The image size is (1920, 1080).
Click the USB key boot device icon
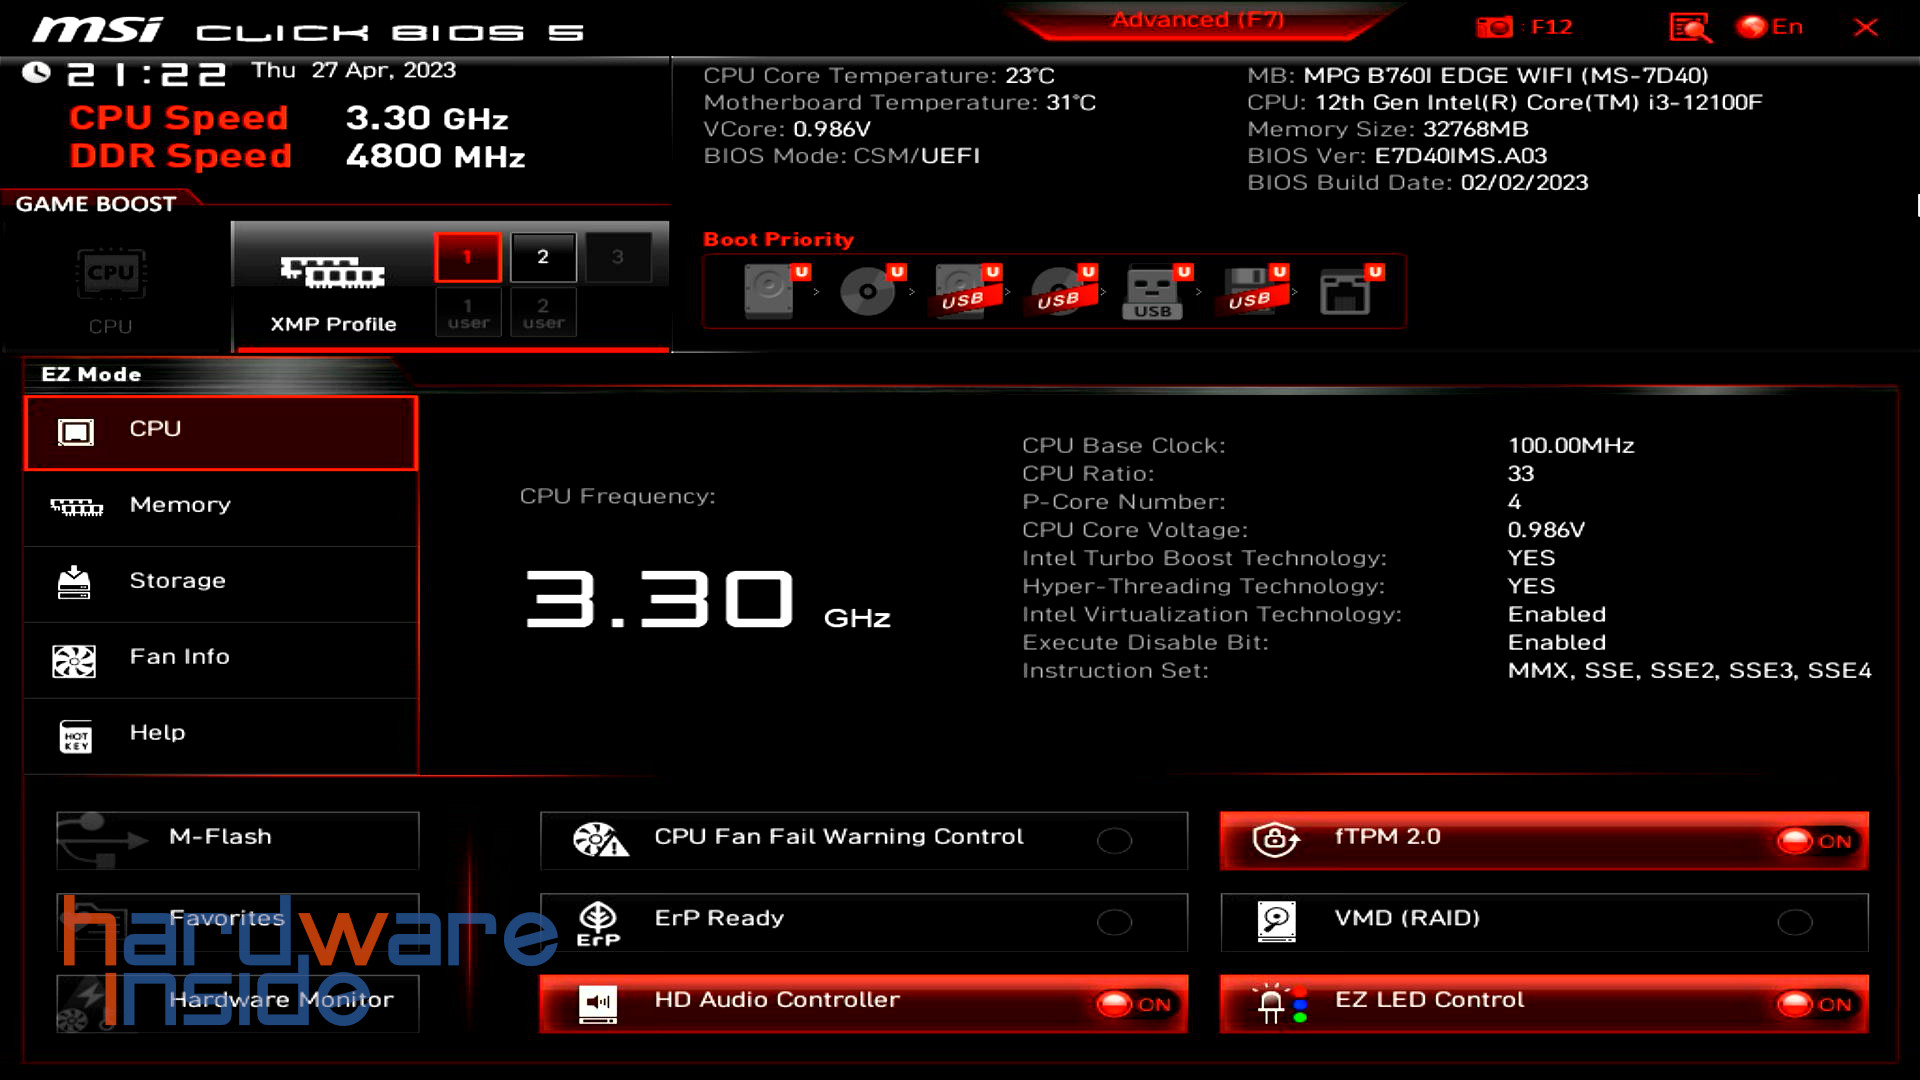pos(1153,292)
